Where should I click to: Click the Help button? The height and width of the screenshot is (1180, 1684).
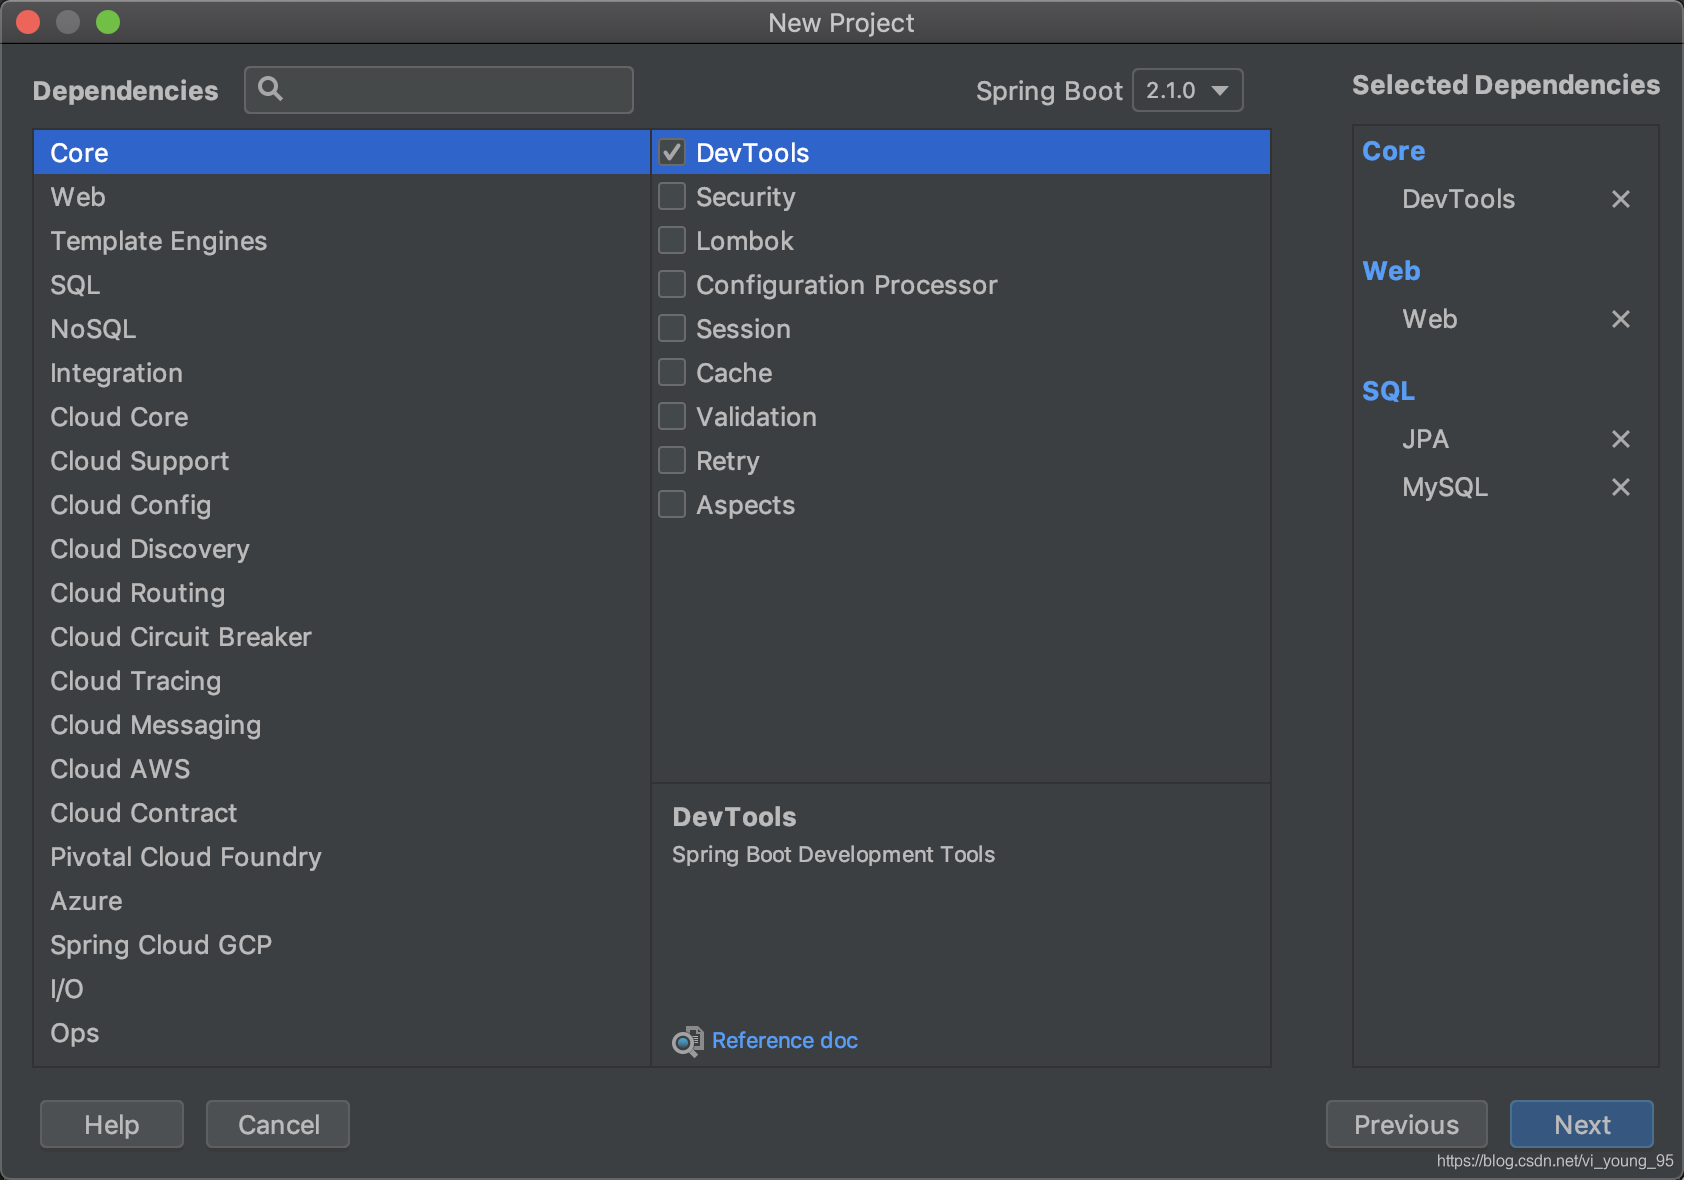112,1125
